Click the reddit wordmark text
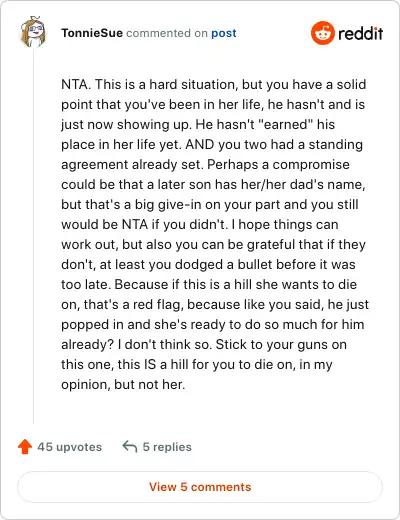The image size is (400, 520). click(x=361, y=33)
